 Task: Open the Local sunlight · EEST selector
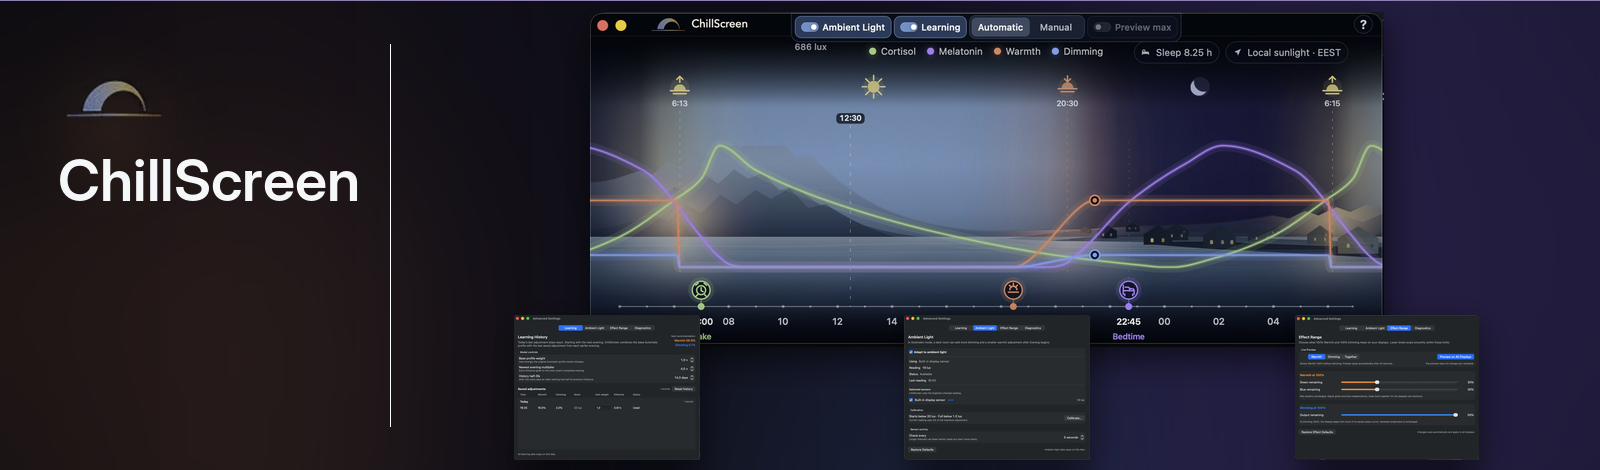[x=1287, y=52]
